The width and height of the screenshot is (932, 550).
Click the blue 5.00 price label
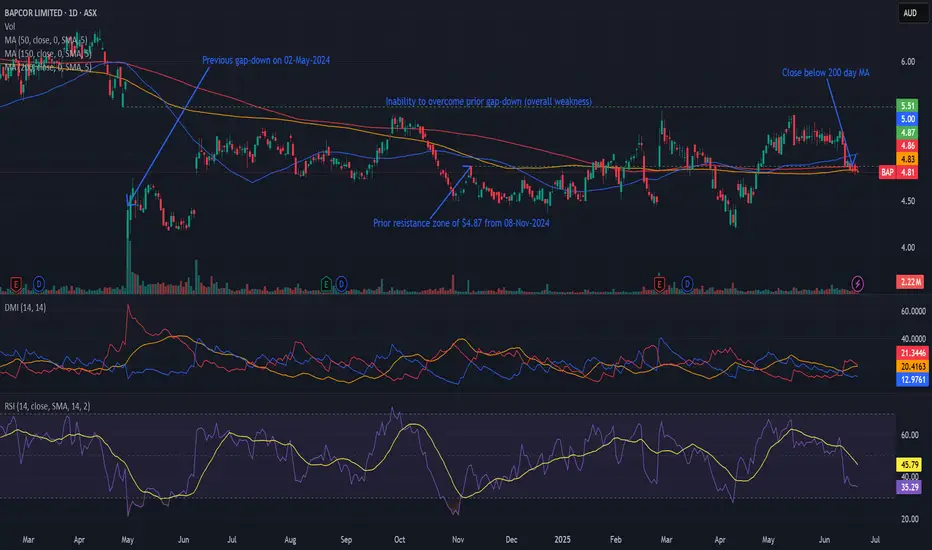908,119
